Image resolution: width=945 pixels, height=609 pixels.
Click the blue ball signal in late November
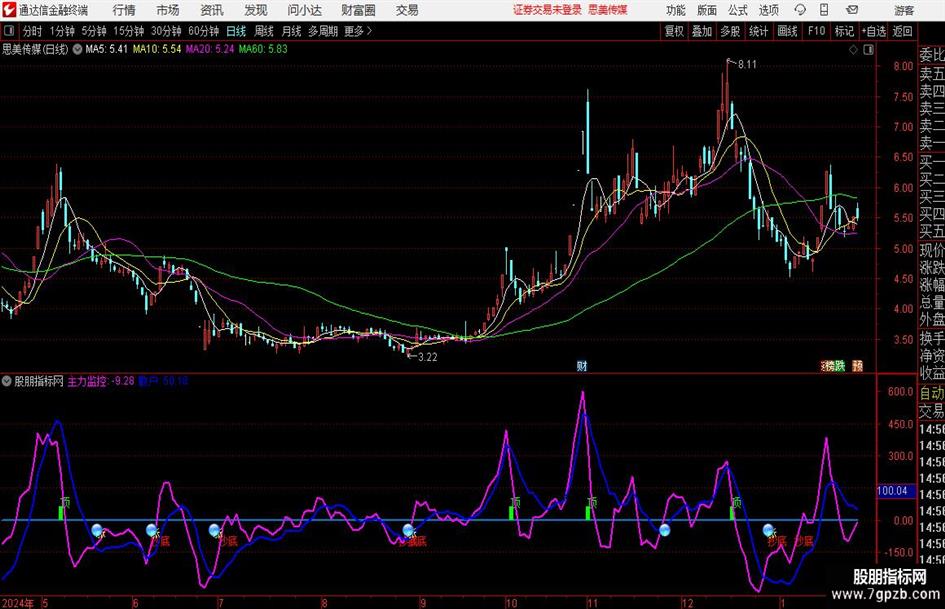pyautogui.click(x=665, y=530)
